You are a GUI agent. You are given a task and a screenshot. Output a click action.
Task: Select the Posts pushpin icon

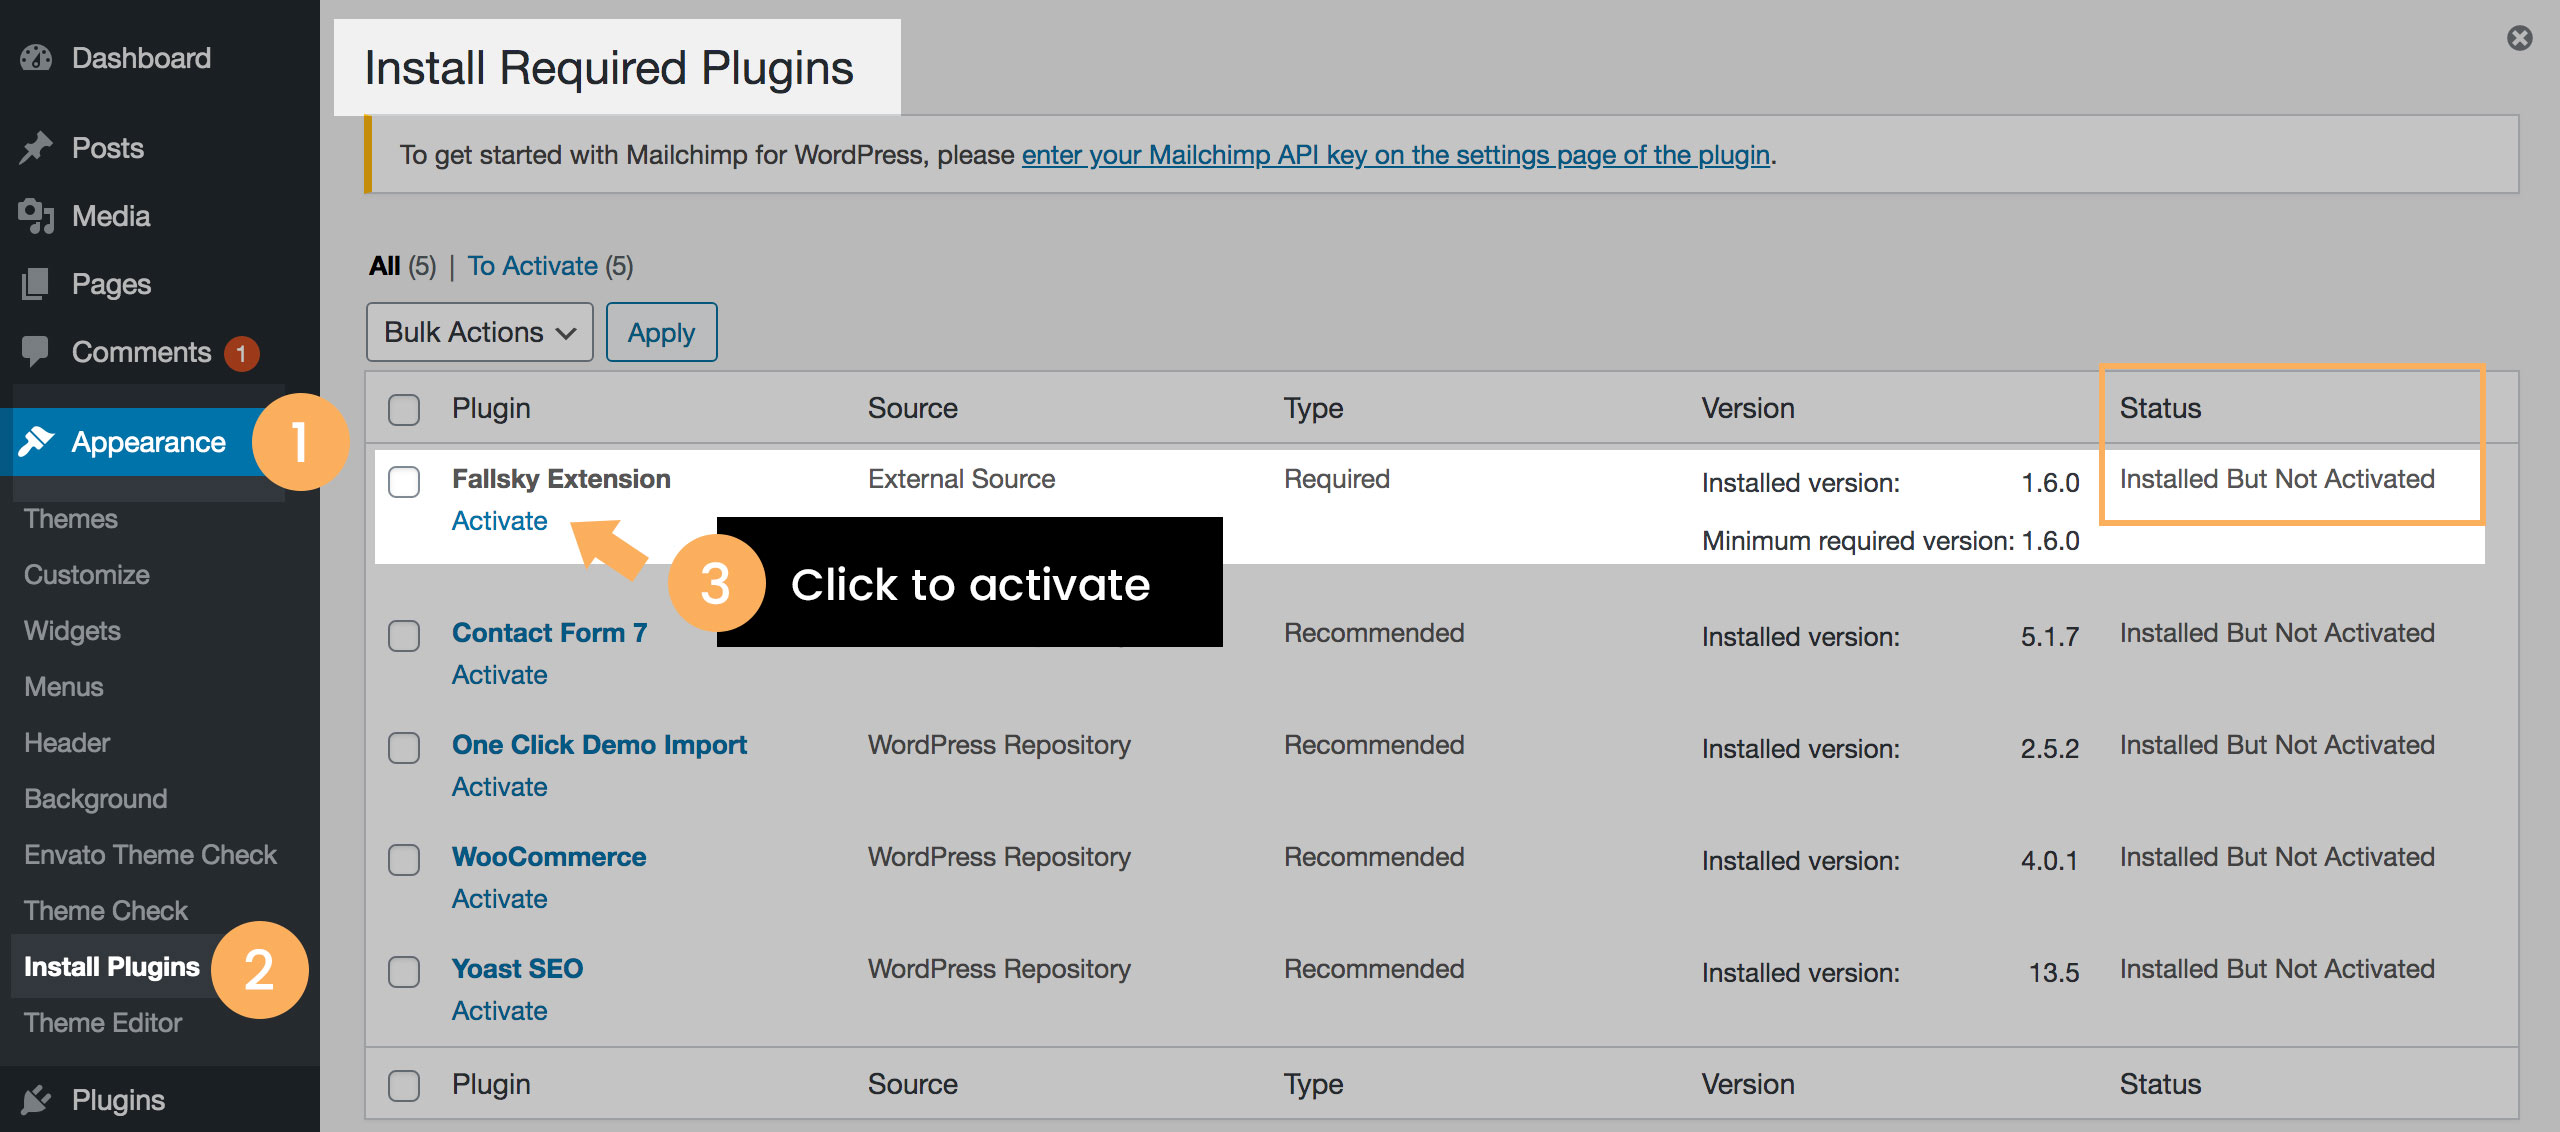36,147
